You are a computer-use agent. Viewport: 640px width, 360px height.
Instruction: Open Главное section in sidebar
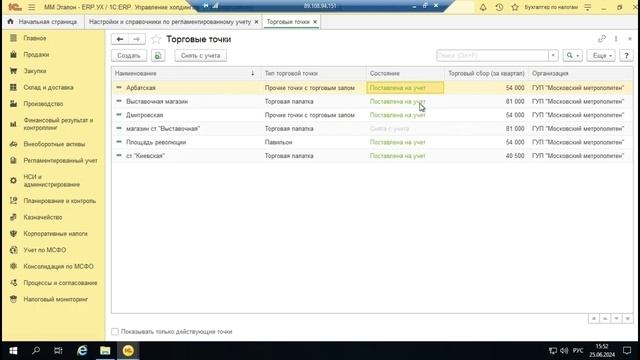[x=35, y=38]
